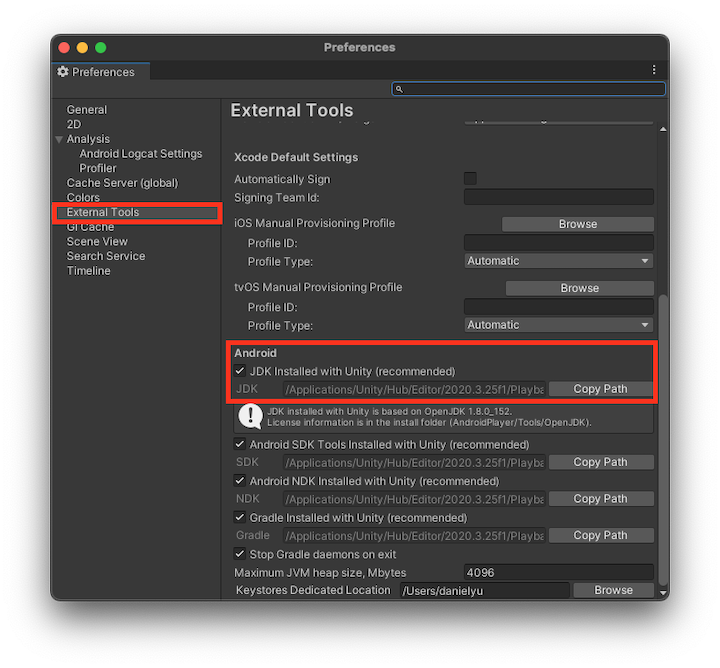Screen dimensions: 720x668
Task: Collapse the Analysis tree section
Action: click(x=59, y=140)
